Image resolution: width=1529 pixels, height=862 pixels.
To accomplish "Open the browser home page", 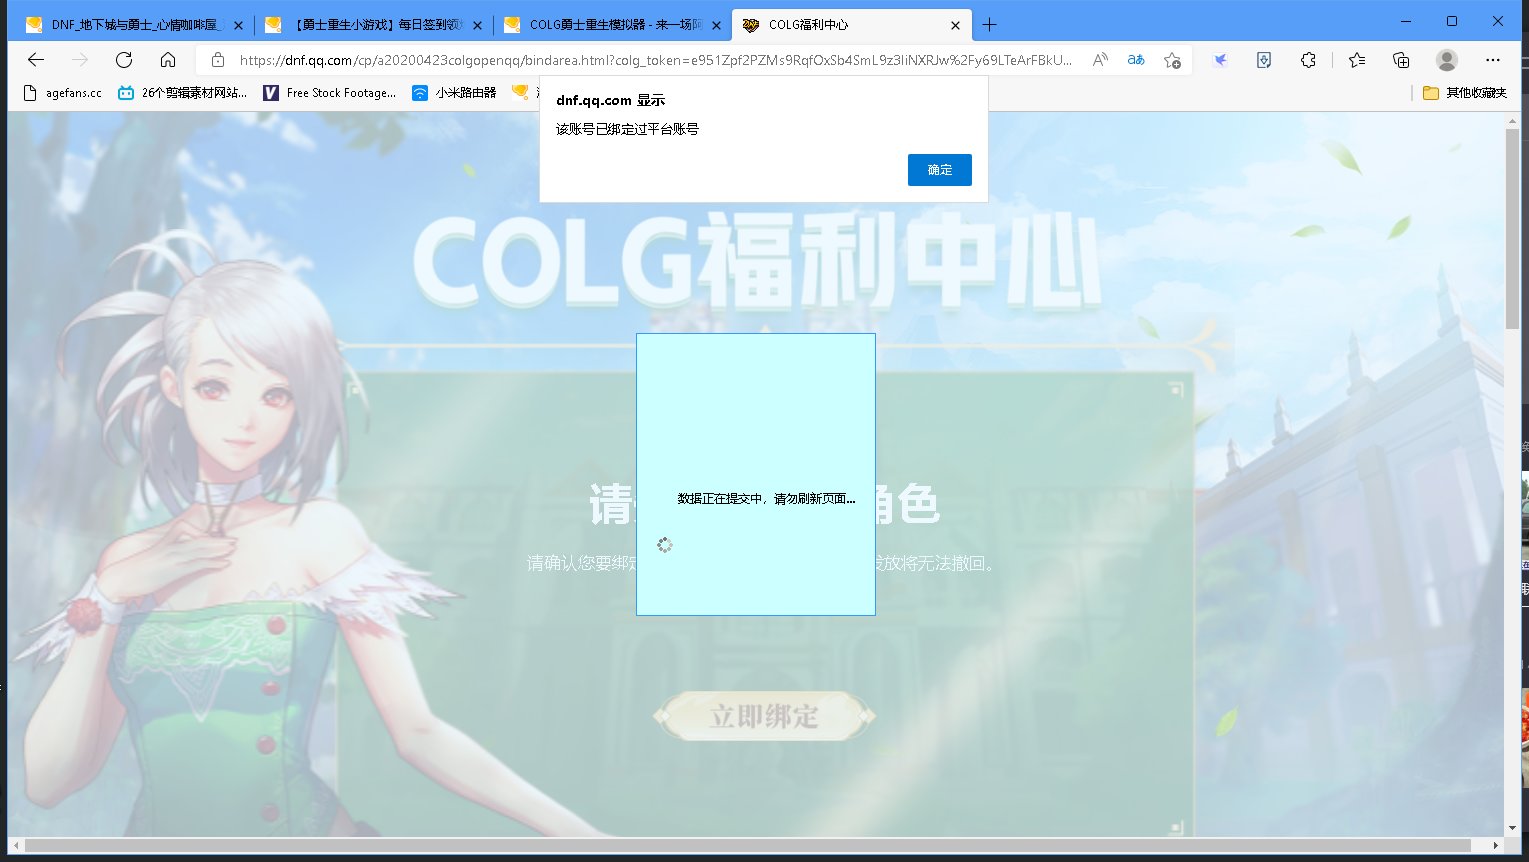I will click(168, 60).
